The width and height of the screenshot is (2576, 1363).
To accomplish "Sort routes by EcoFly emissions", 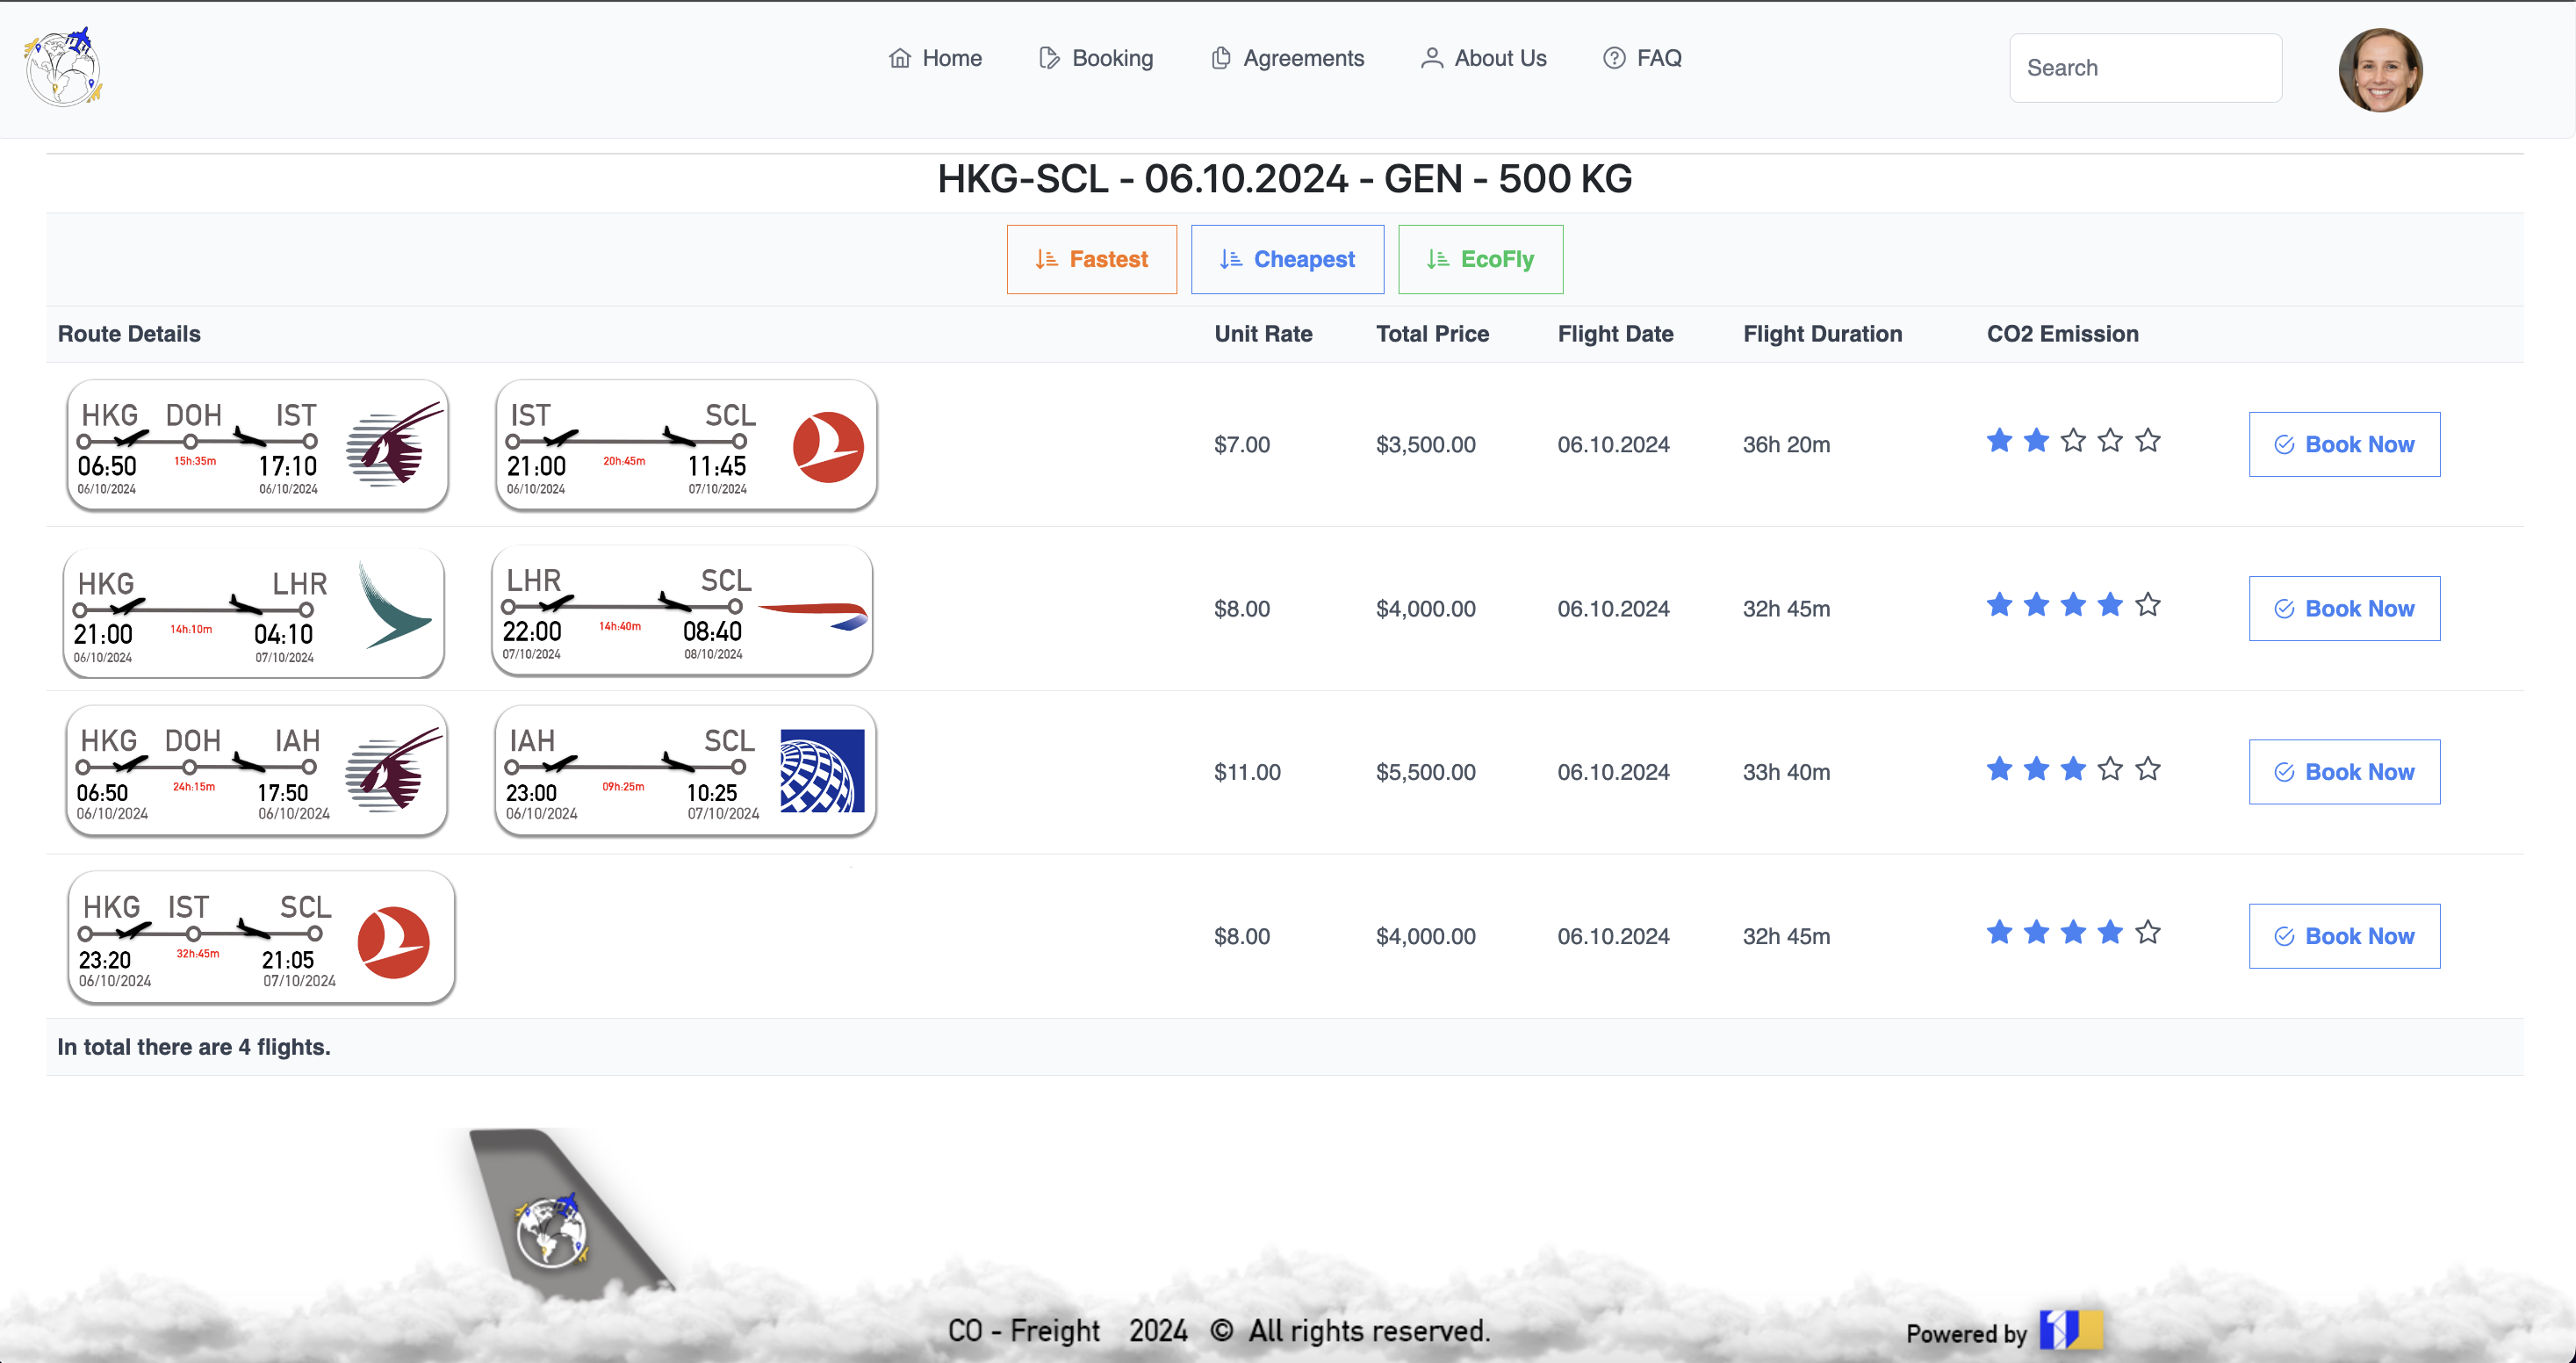I will pyautogui.click(x=1480, y=259).
